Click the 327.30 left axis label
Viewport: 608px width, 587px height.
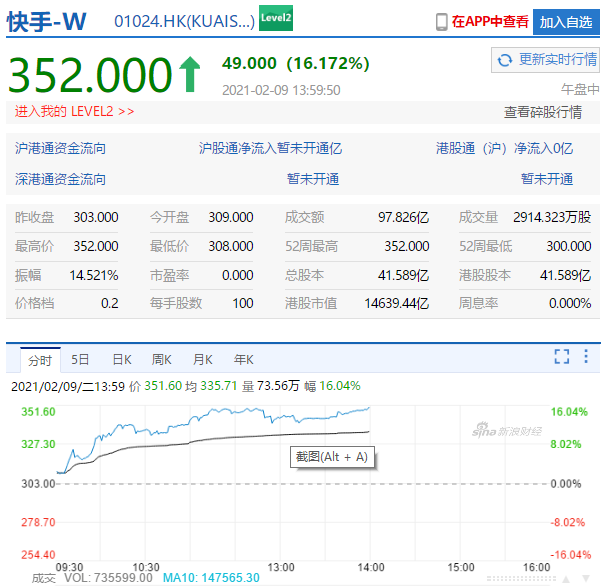38,444
